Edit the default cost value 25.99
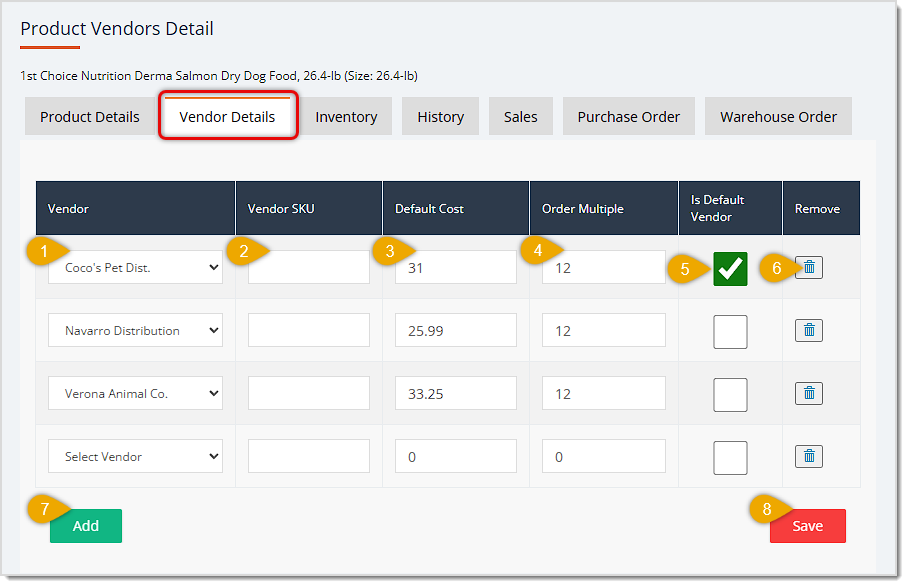907x586 pixels. tap(456, 330)
